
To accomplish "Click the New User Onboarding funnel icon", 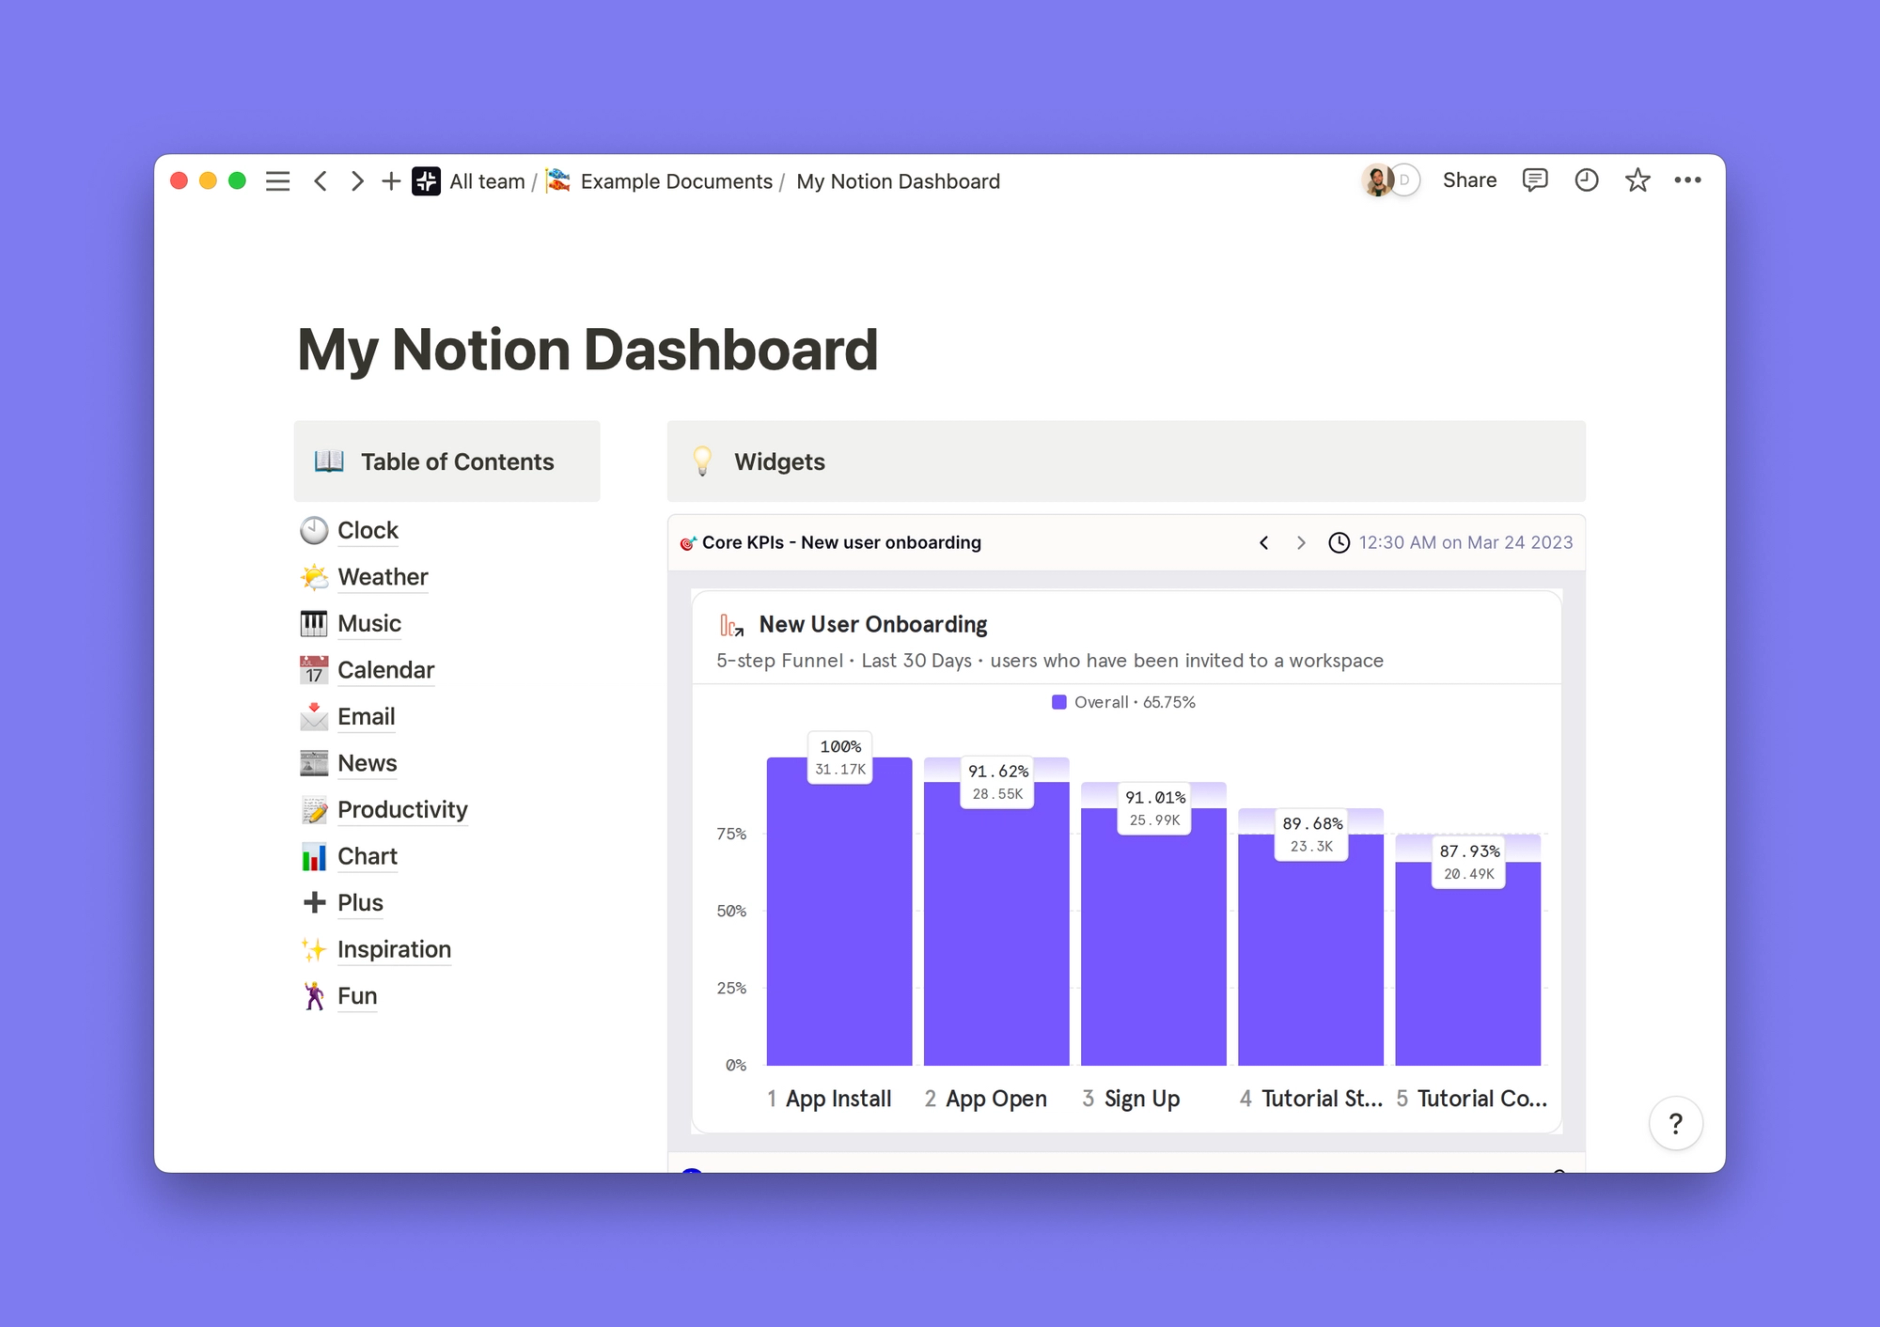I will (732, 626).
